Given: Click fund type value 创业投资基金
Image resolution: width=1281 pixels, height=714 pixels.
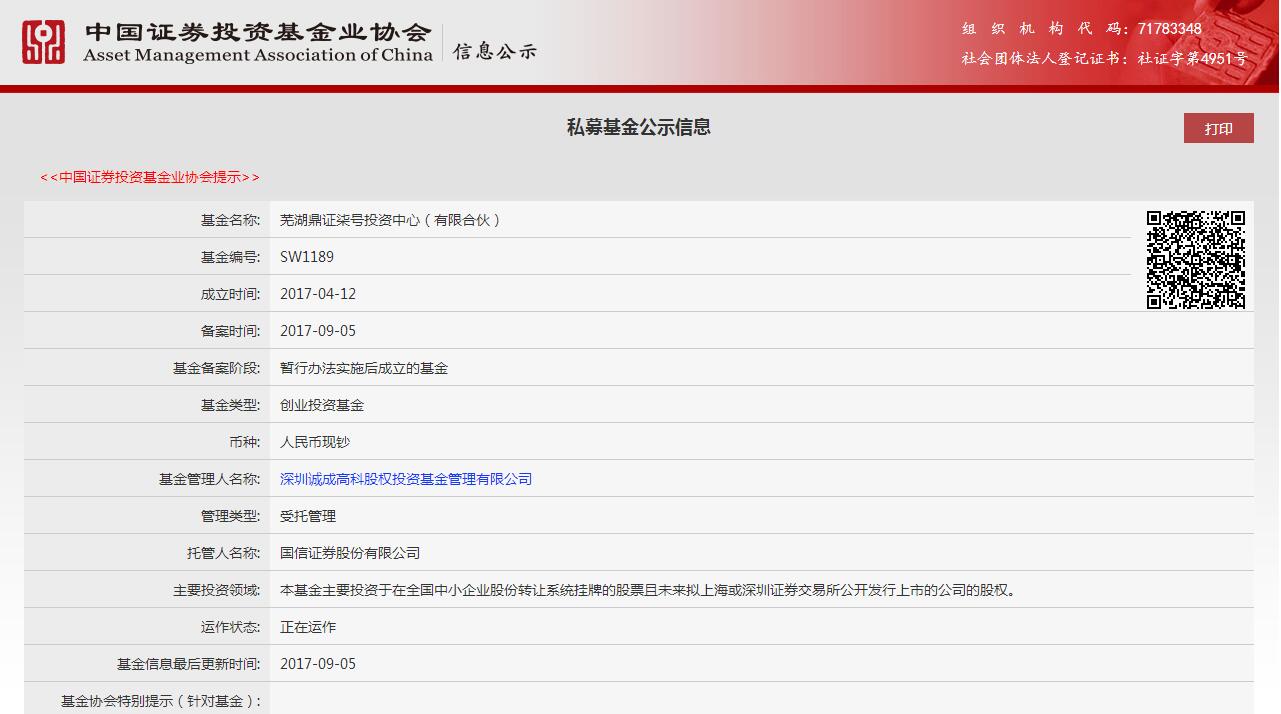Looking at the screenshot, I should tap(322, 405).
